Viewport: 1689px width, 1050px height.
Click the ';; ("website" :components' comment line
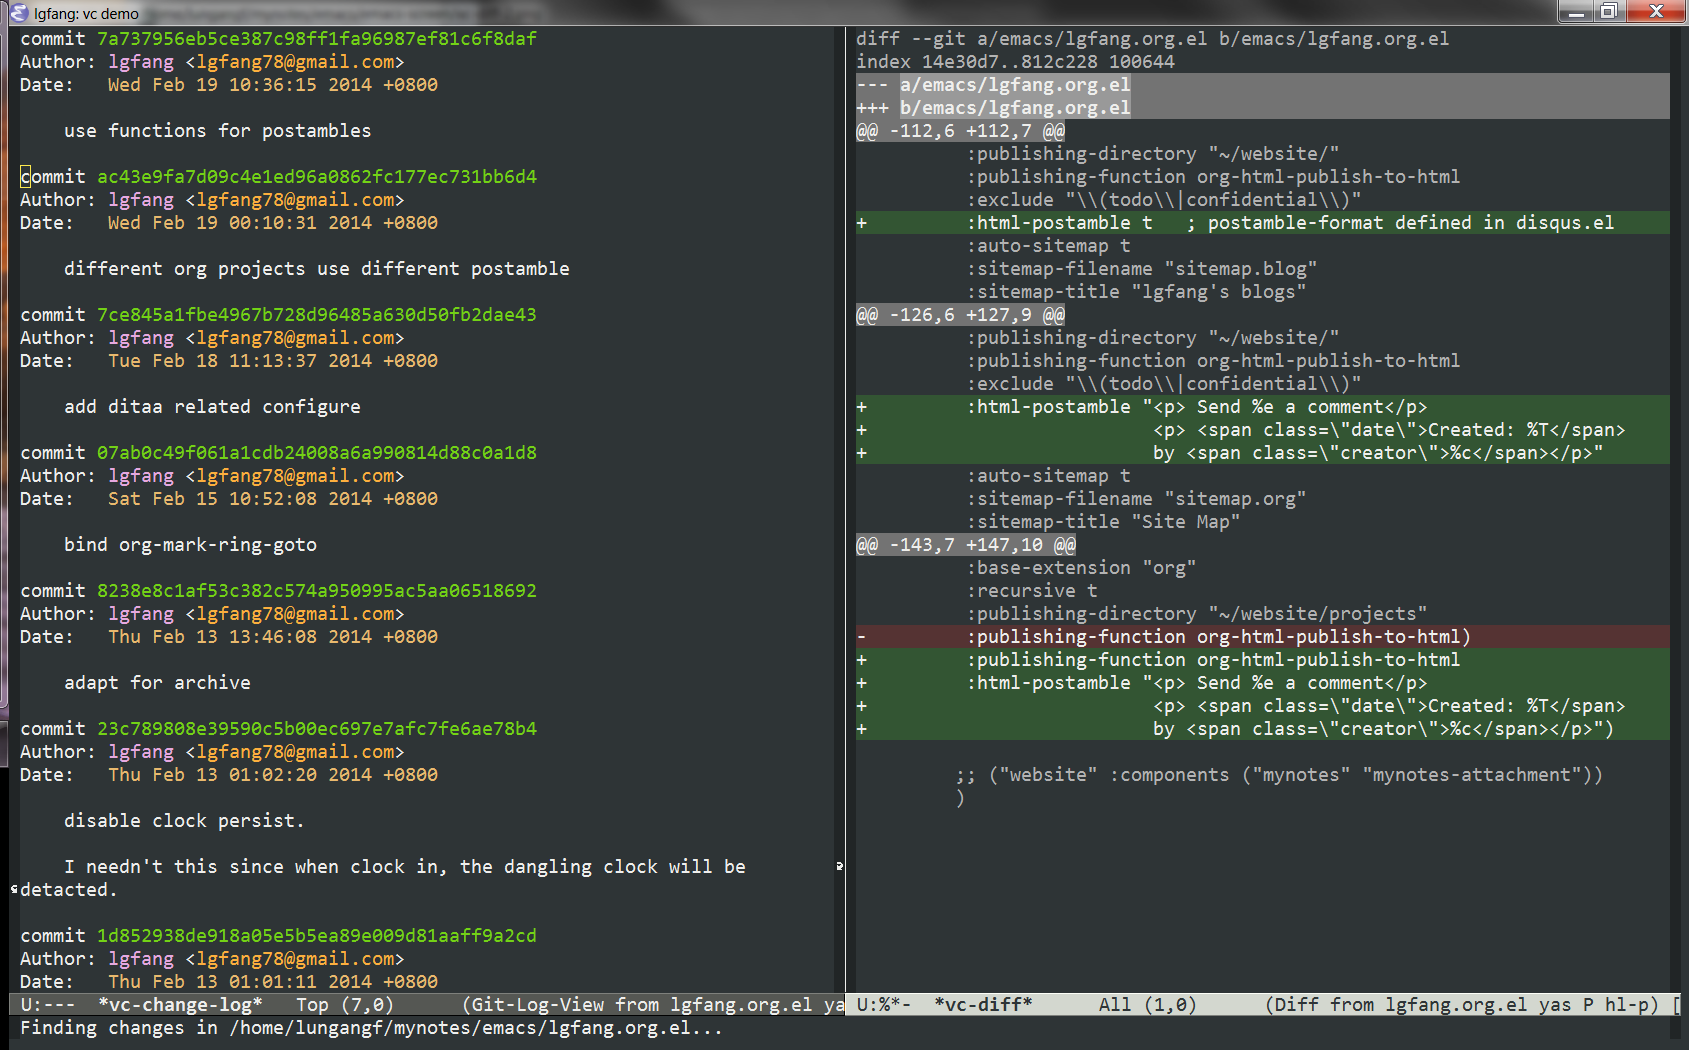click(1279, 775)
